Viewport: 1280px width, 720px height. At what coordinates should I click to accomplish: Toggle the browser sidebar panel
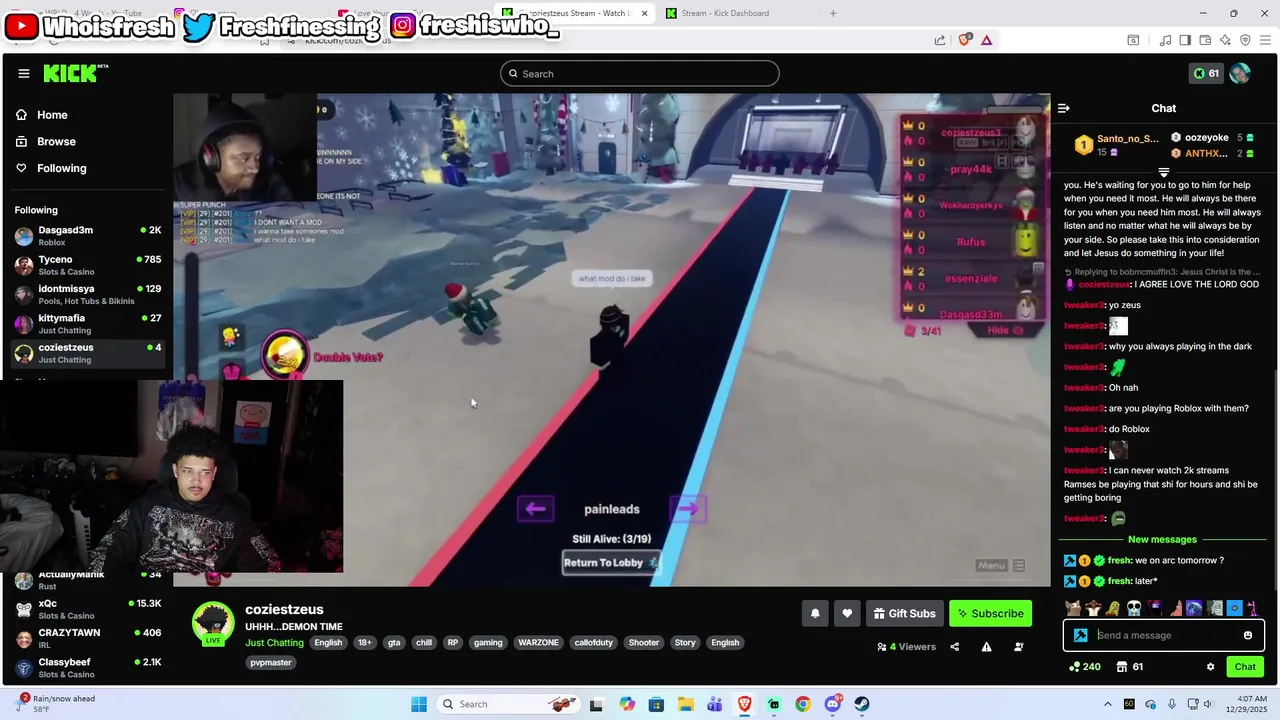tap(1185, 40)
